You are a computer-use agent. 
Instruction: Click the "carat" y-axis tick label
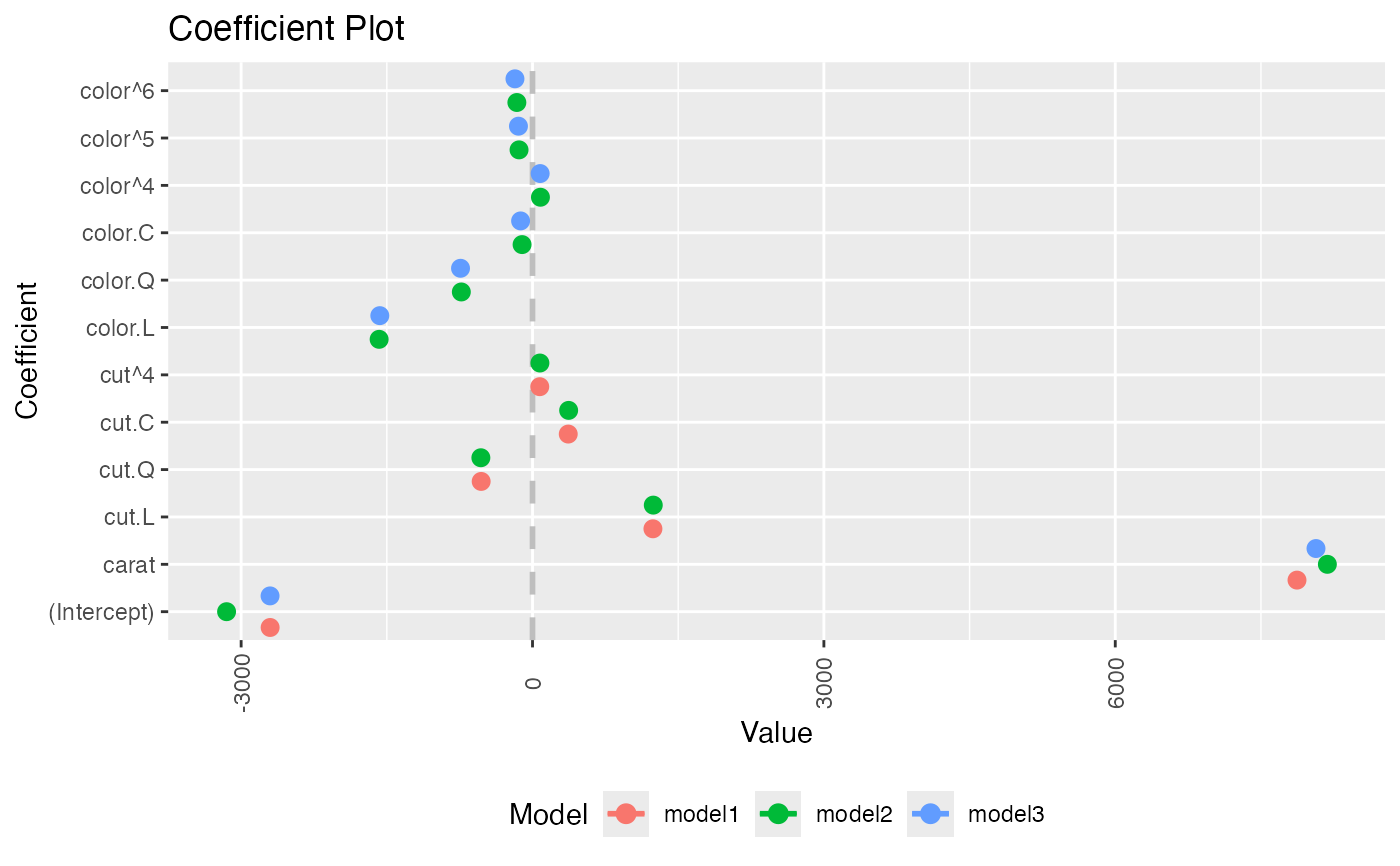(x=129, y=565)
